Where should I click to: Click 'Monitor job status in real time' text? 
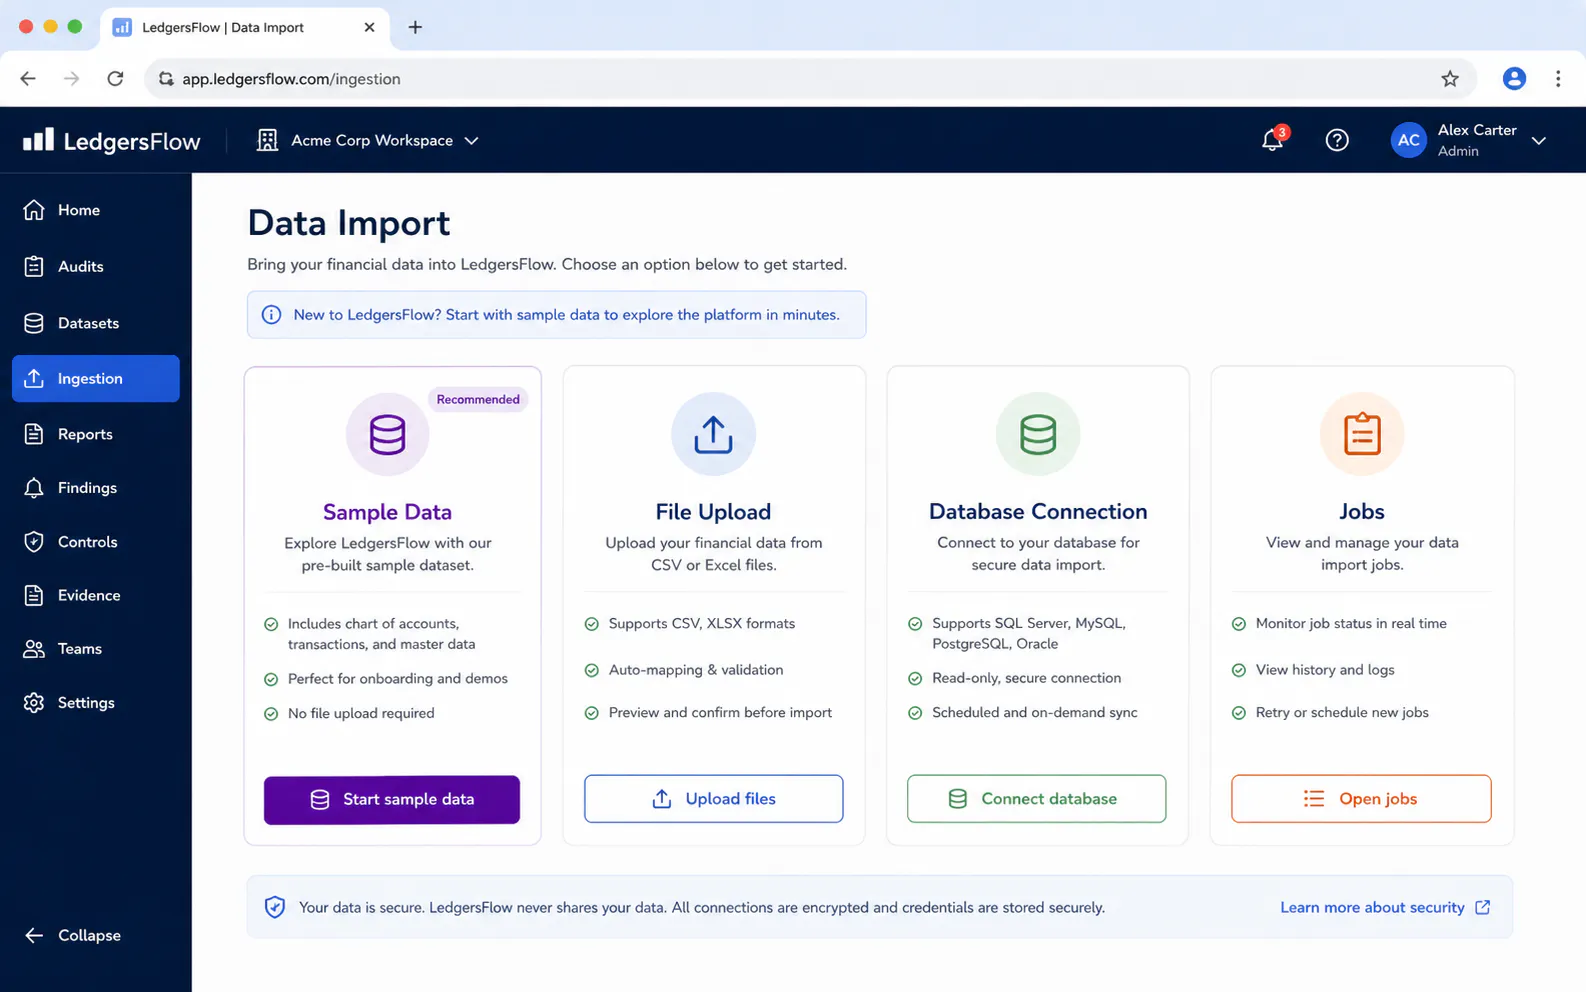tap(1351, 623)
